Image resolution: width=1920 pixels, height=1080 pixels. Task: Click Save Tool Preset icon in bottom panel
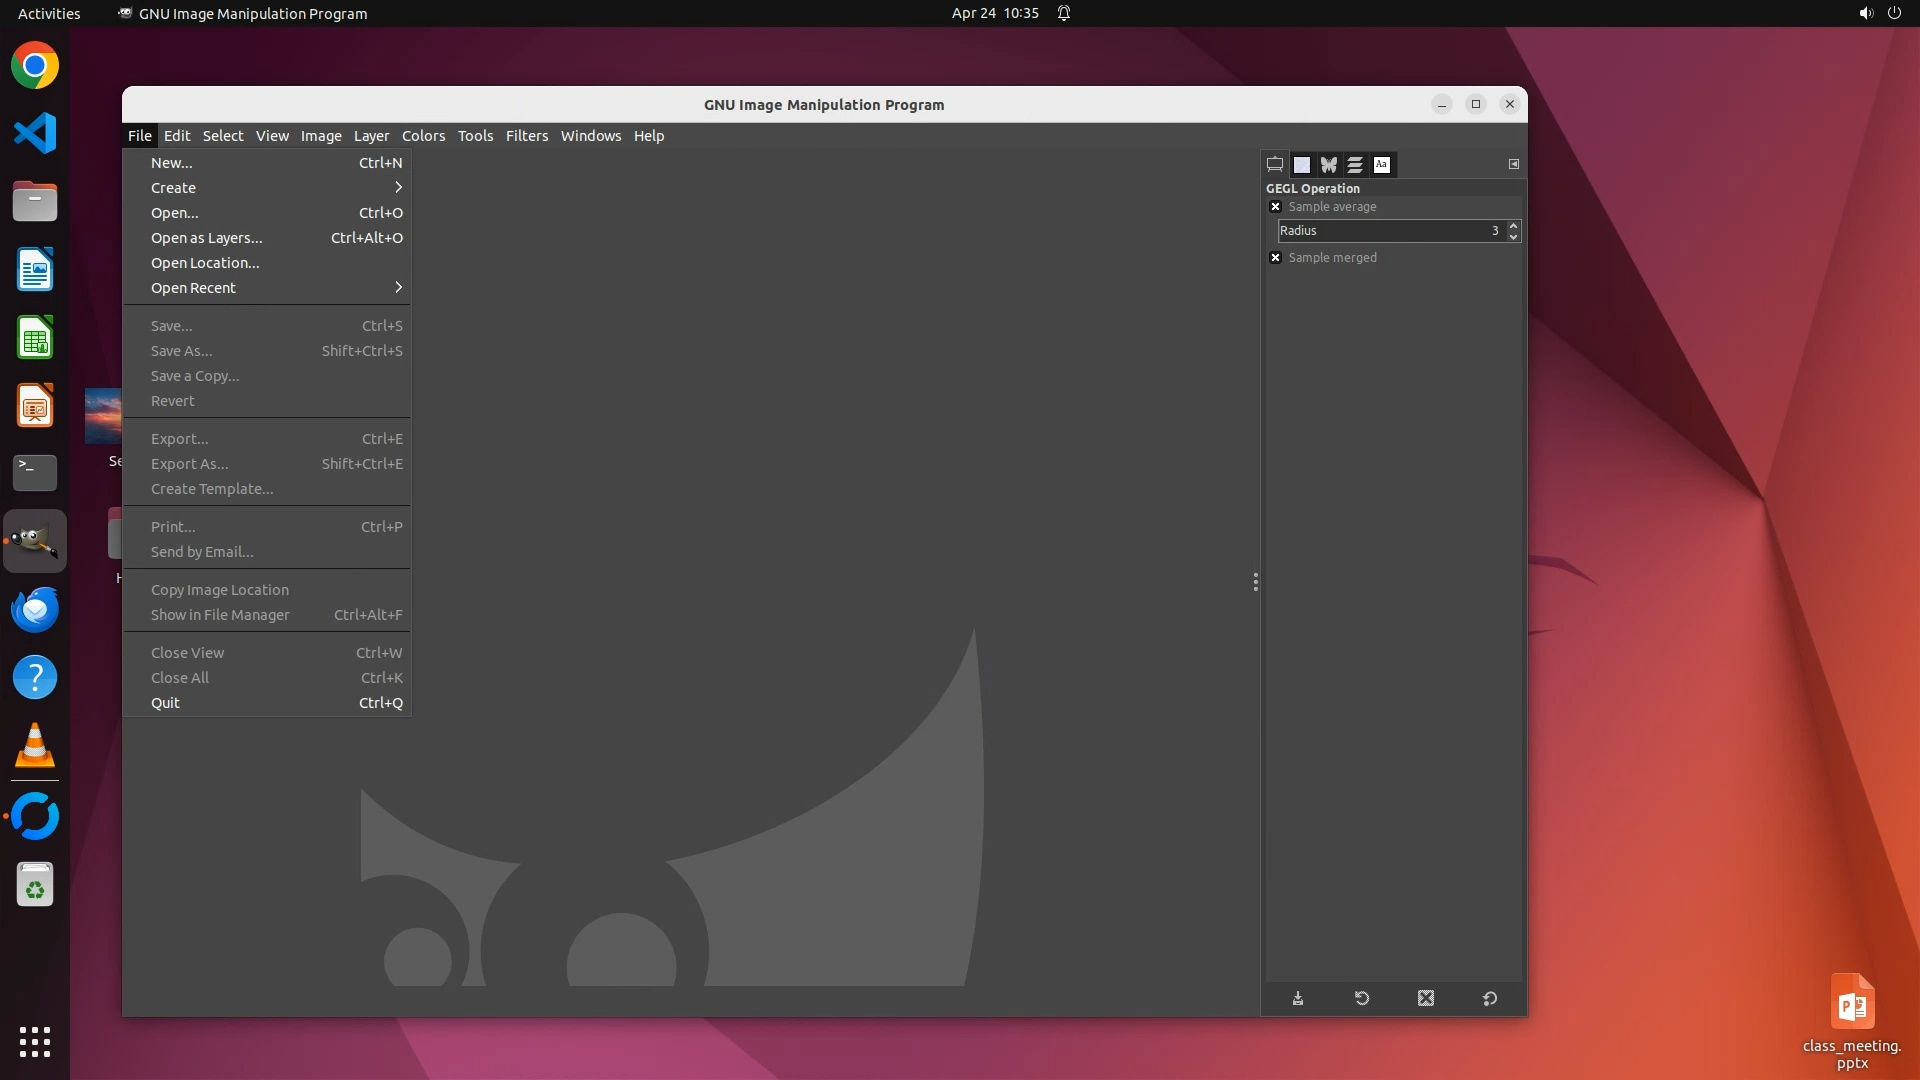point(1298,998)
